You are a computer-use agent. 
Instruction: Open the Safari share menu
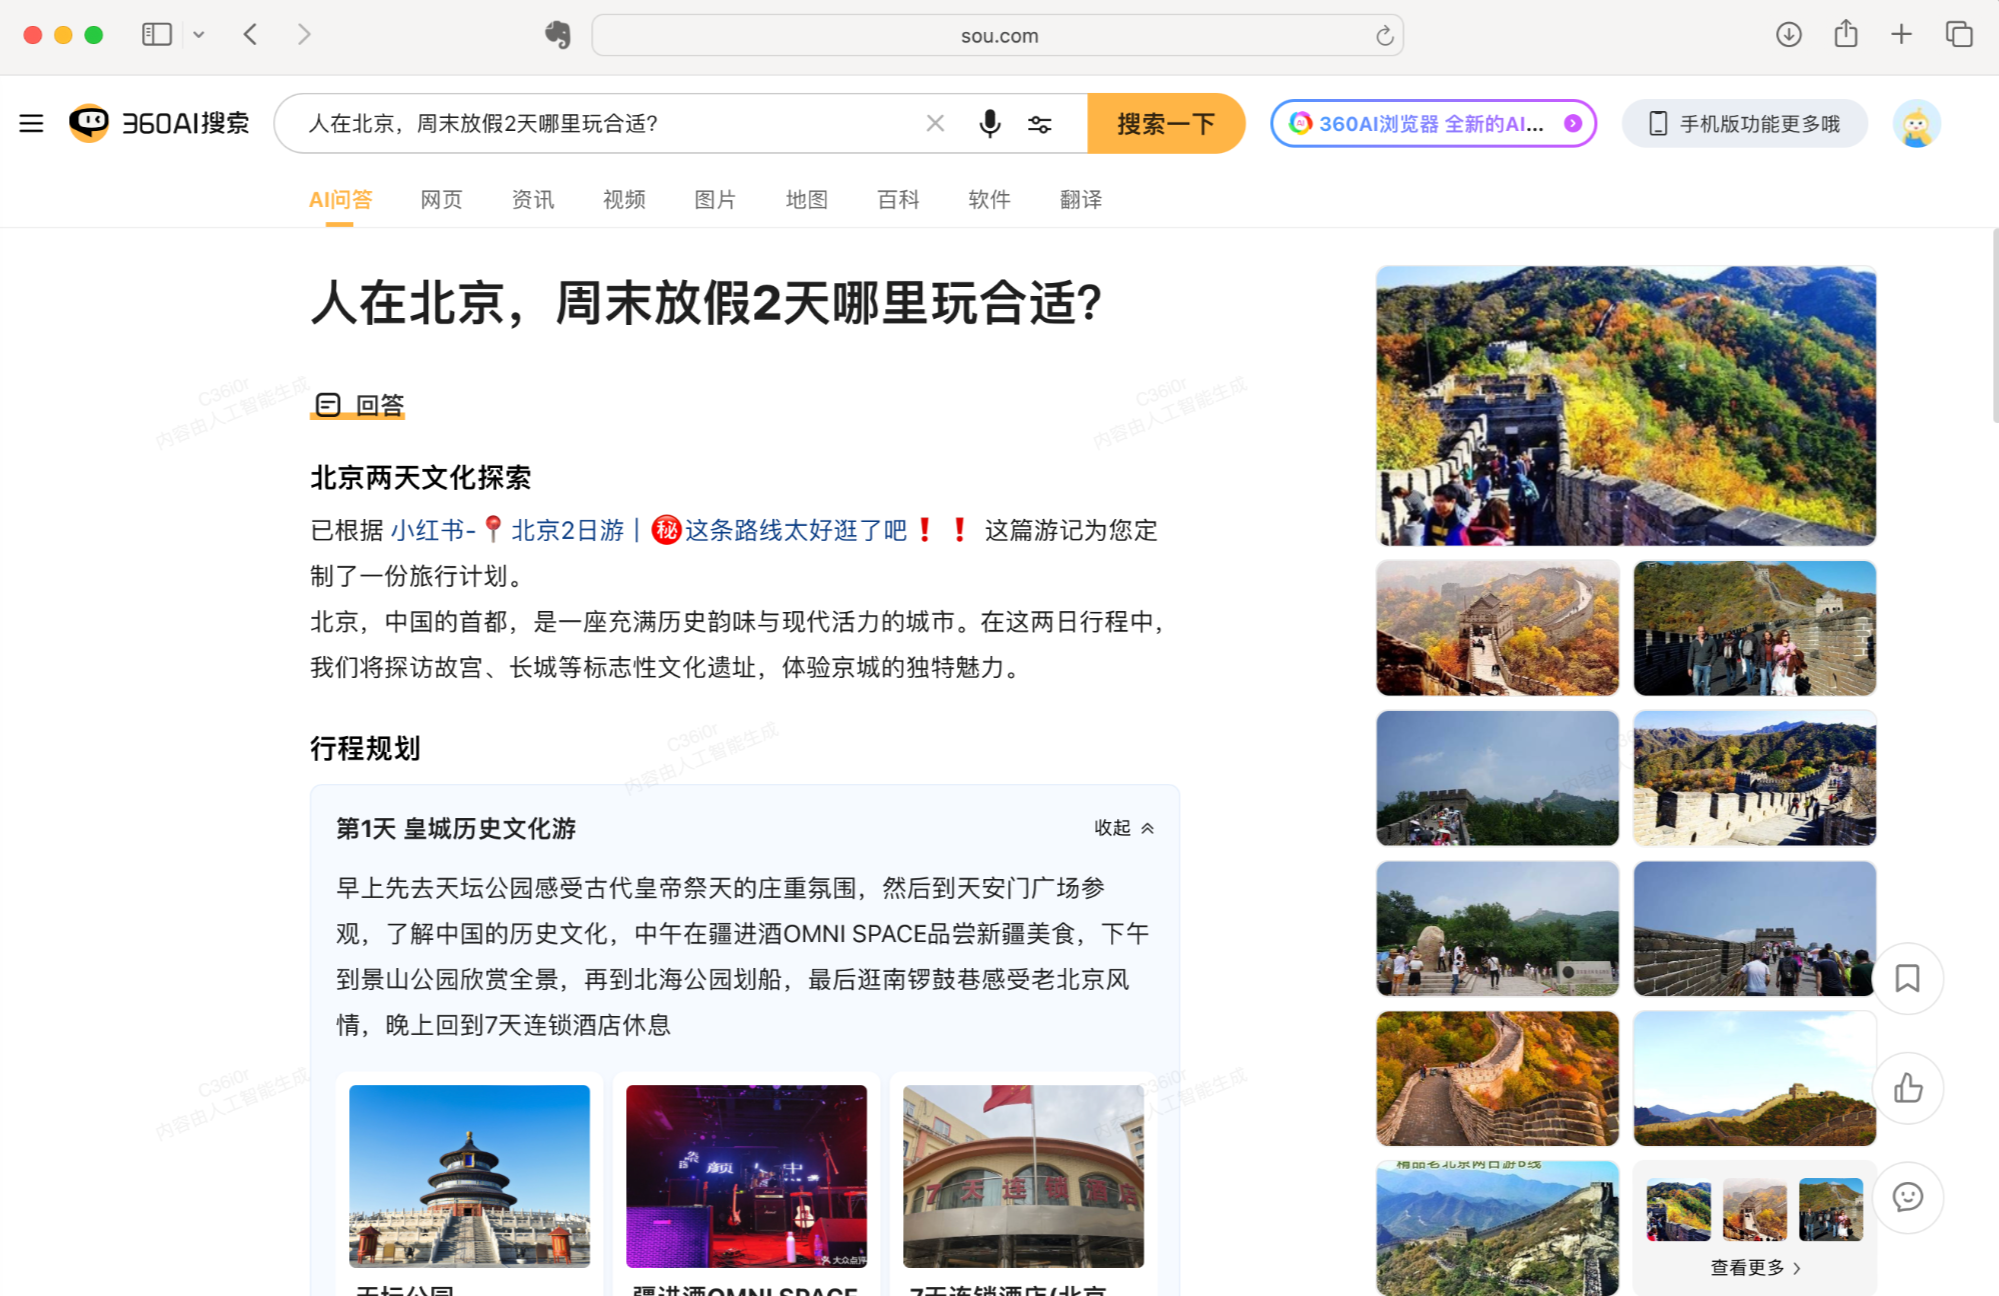click(1846, 34)
